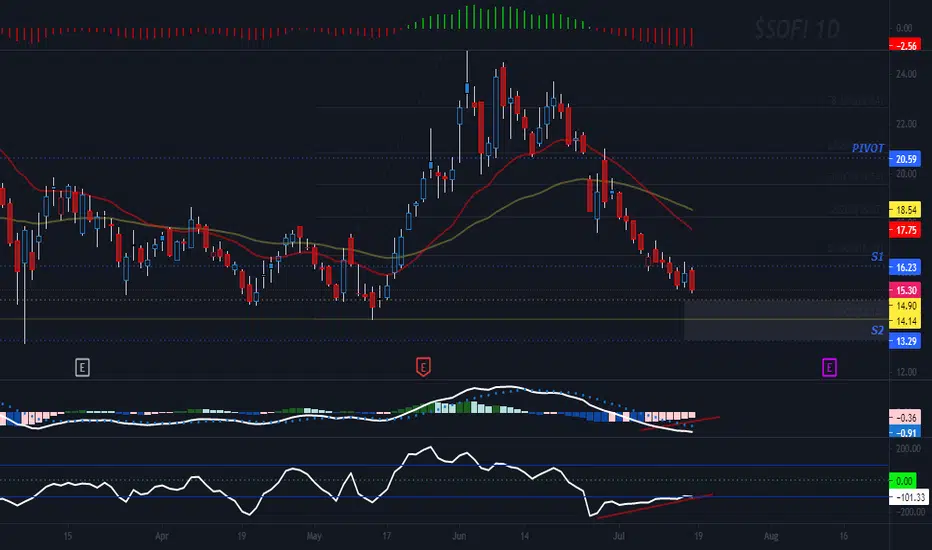Image resolution: width=932 pixels, height=550 pixels.
Task: Click the green 0.00 oscillator label
Action: 903,480
